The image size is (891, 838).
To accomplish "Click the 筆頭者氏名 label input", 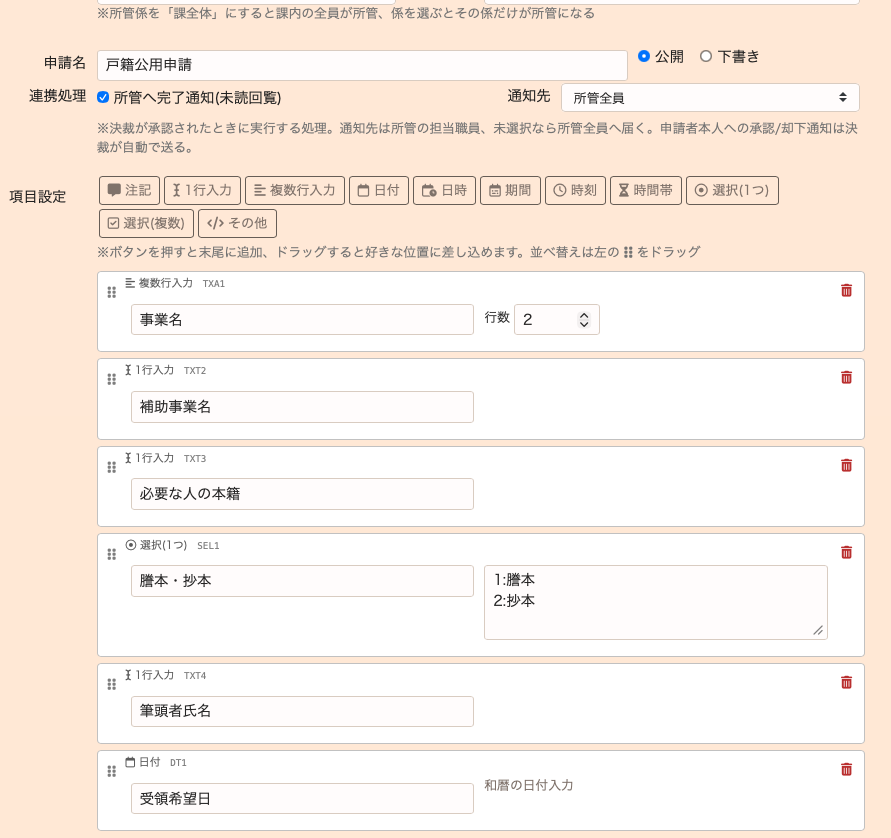I will pos(302,711).
